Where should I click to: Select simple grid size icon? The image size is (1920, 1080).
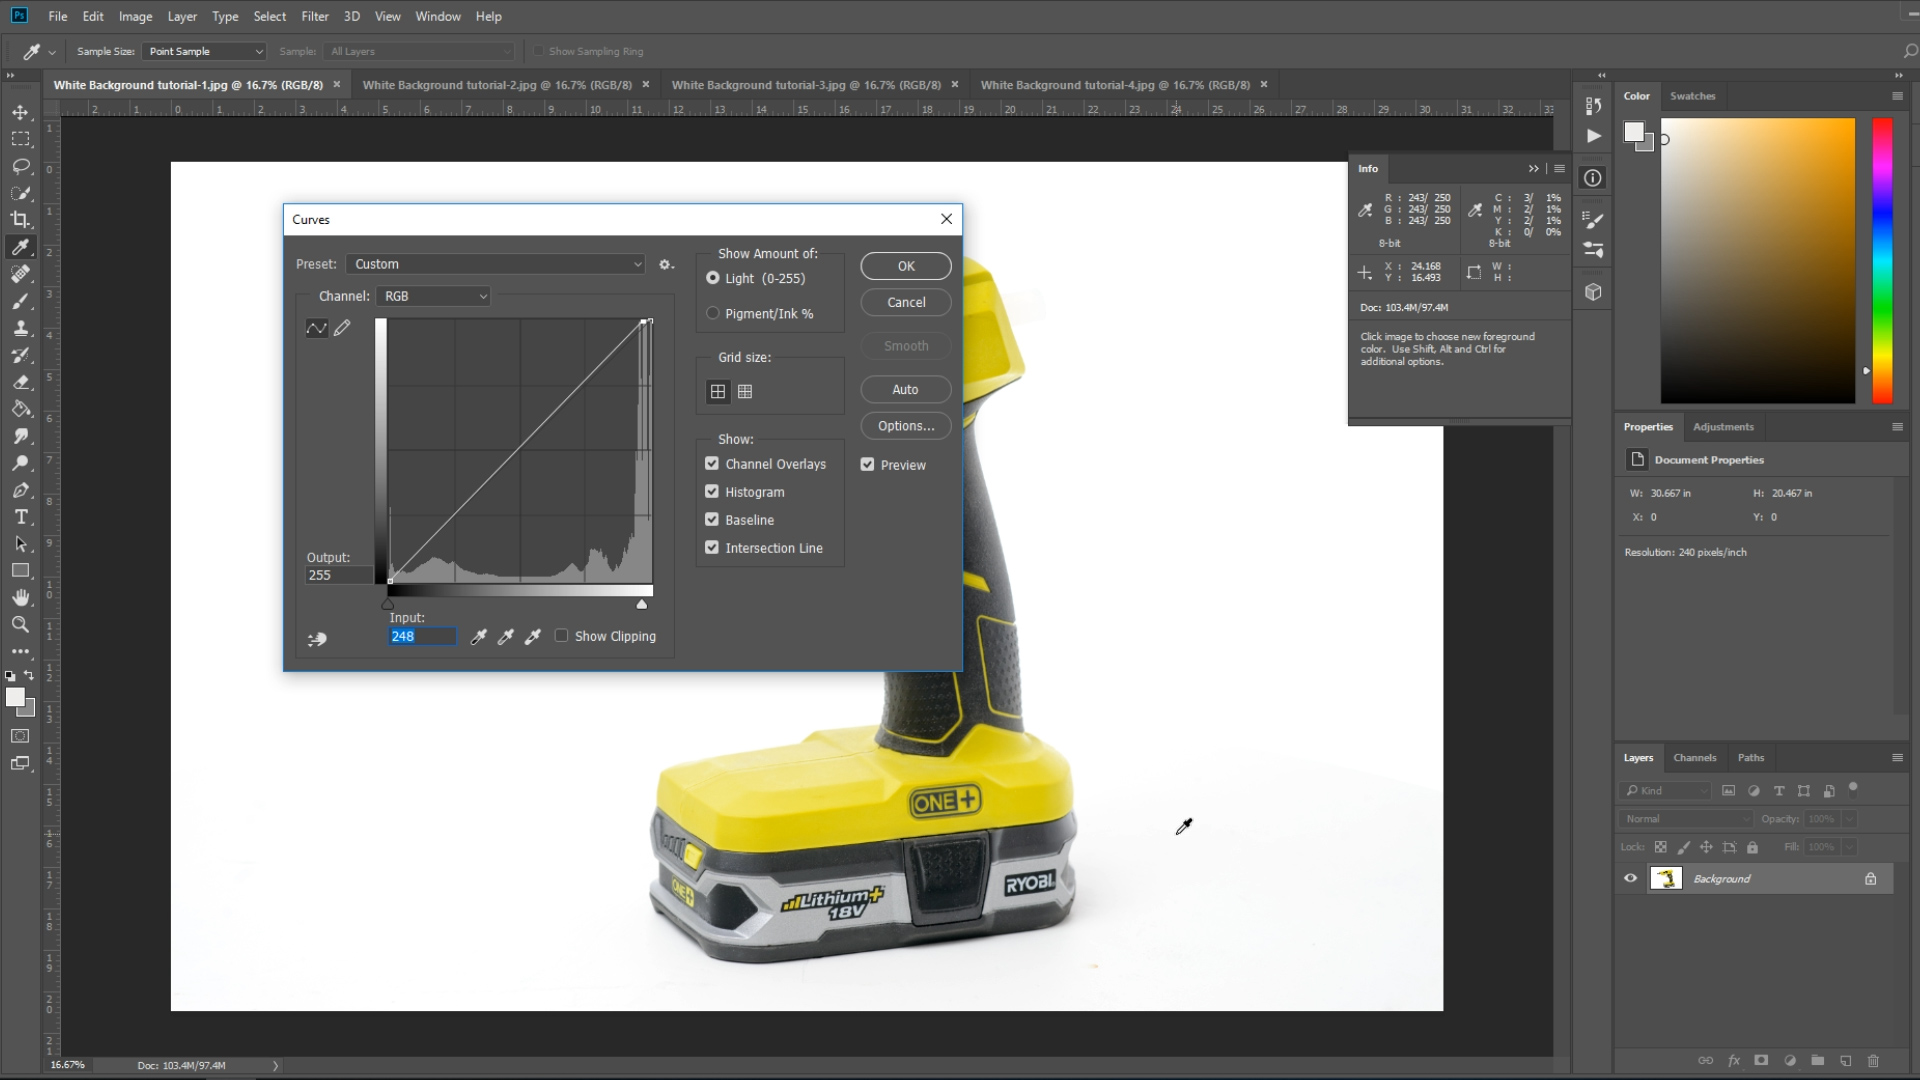click(718, 392)
